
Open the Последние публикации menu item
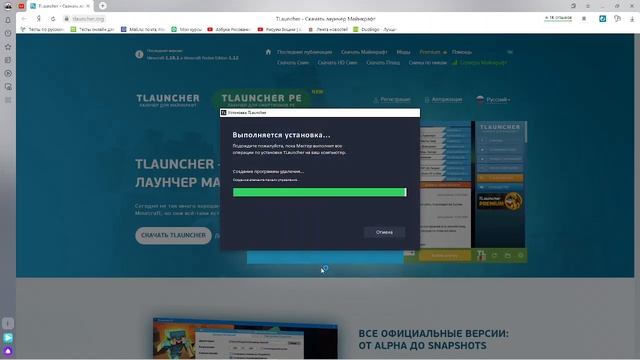click(x=304, y=52)
